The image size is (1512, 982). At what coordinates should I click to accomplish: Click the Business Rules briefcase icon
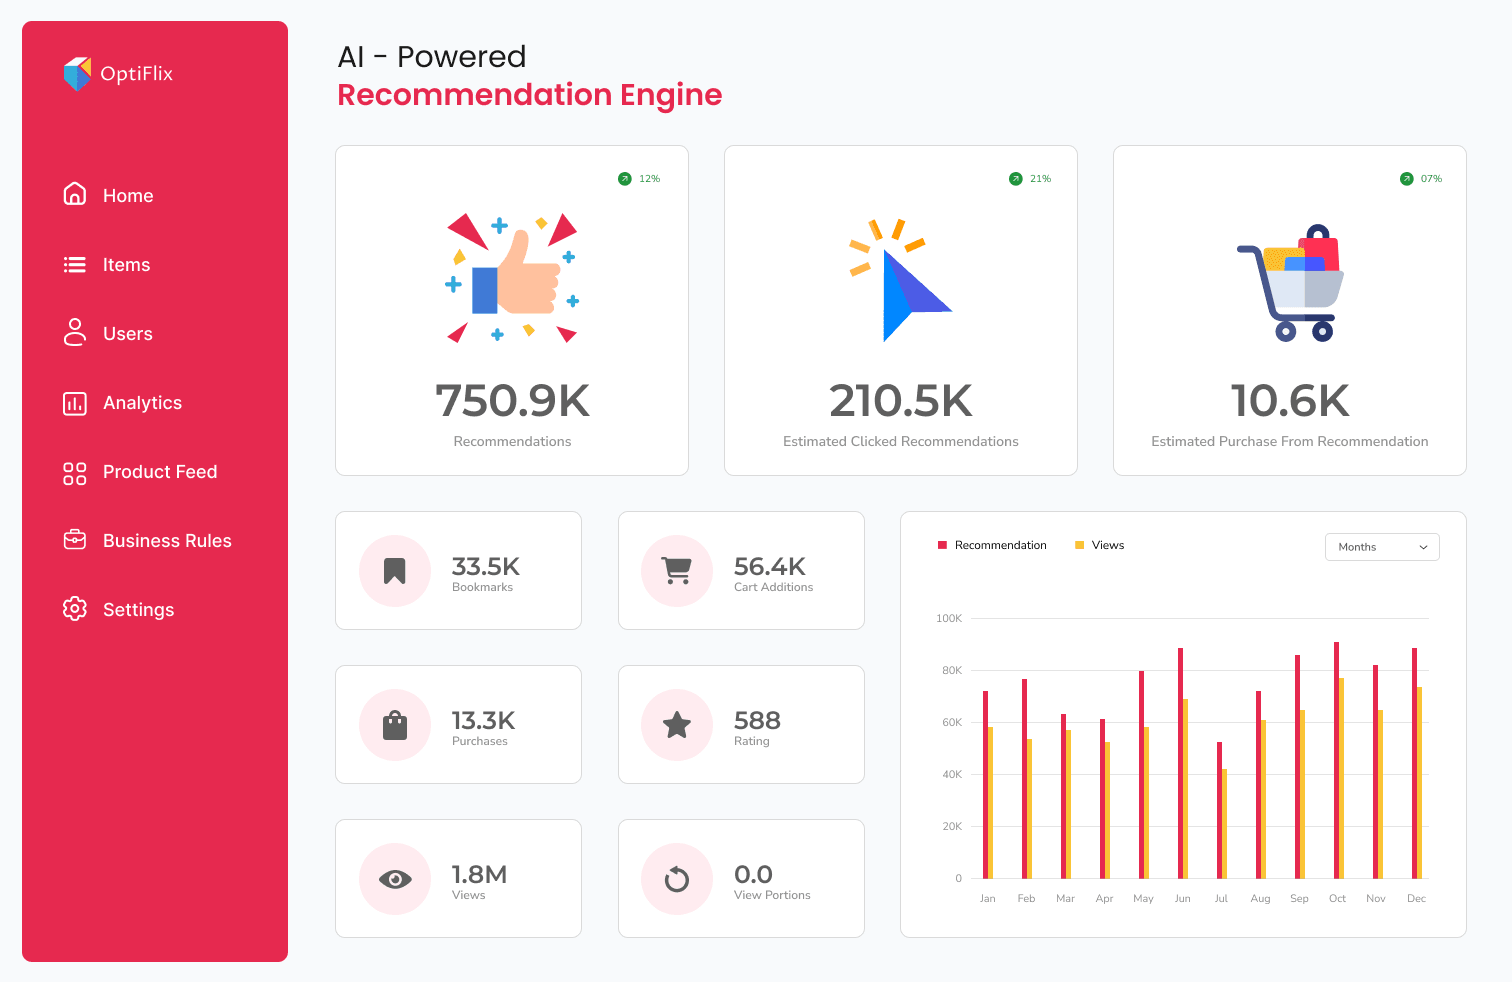[75, 540]
